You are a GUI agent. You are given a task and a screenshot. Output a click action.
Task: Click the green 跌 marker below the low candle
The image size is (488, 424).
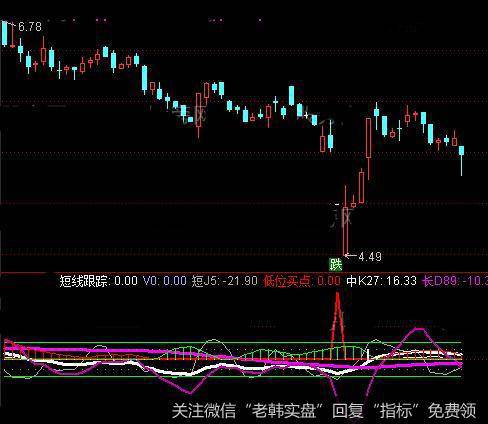[x=336, y=265]
